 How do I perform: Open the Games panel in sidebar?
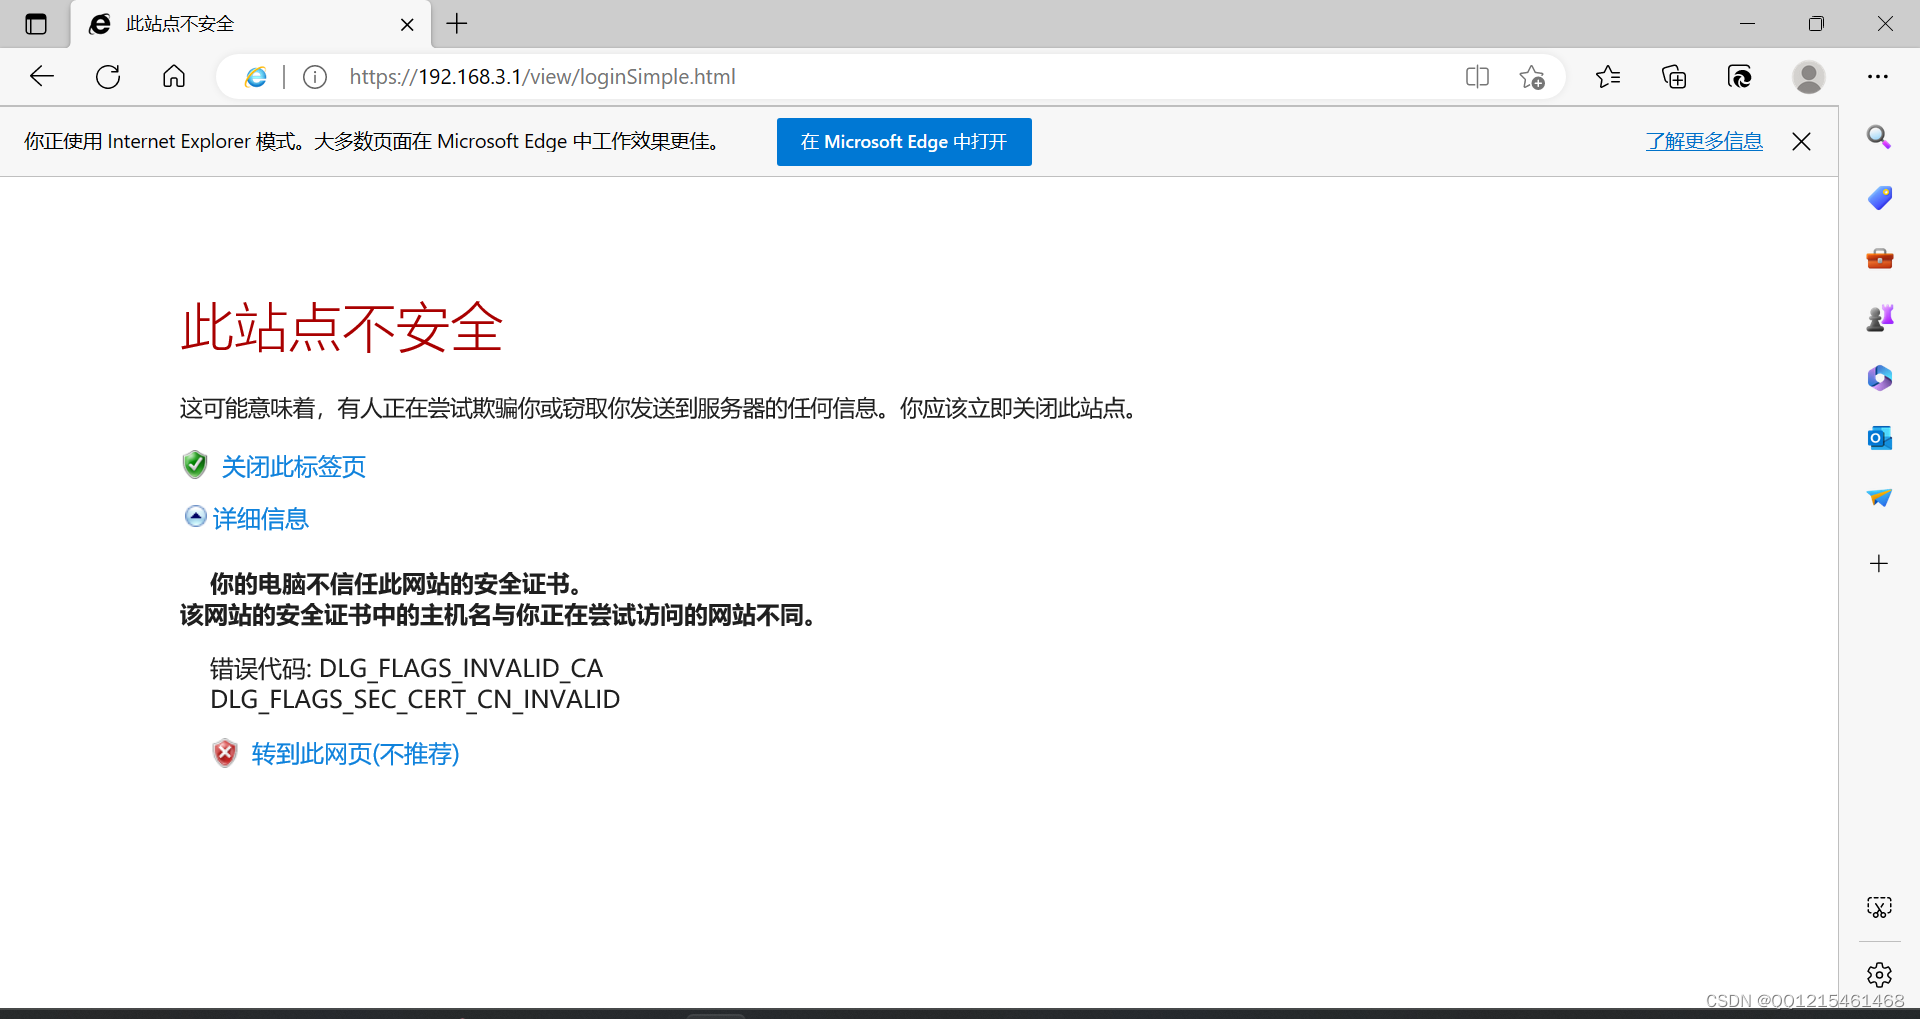(x=1880, y=318)
